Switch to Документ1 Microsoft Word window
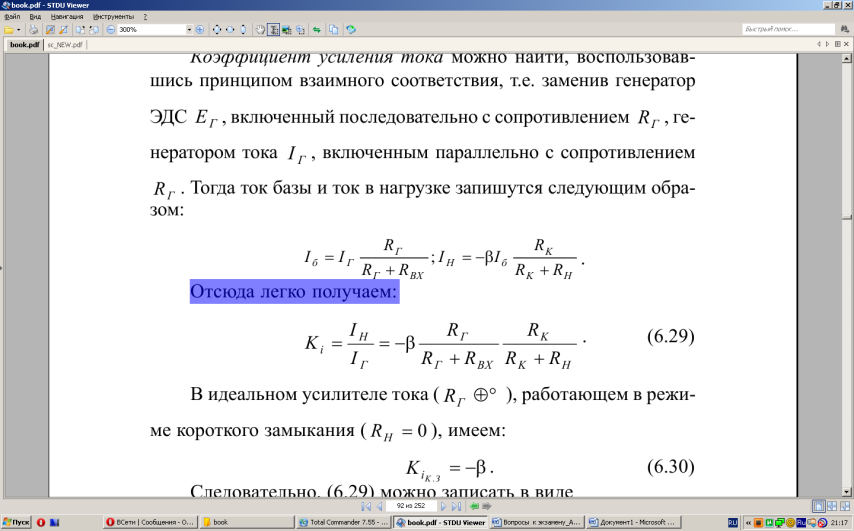The width and height of the screenshot is (854, 531). coord(634,522)
